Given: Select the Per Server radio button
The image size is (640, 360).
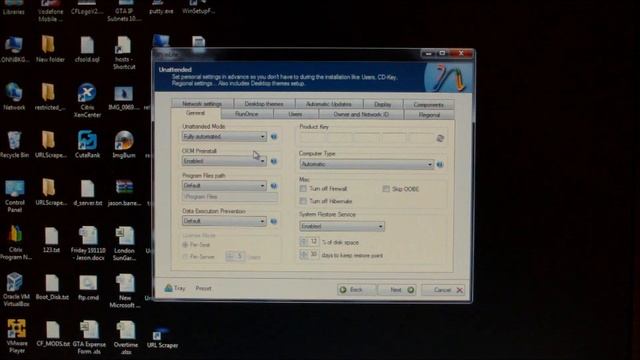Looking at the screenshot, I should (185, 257).
